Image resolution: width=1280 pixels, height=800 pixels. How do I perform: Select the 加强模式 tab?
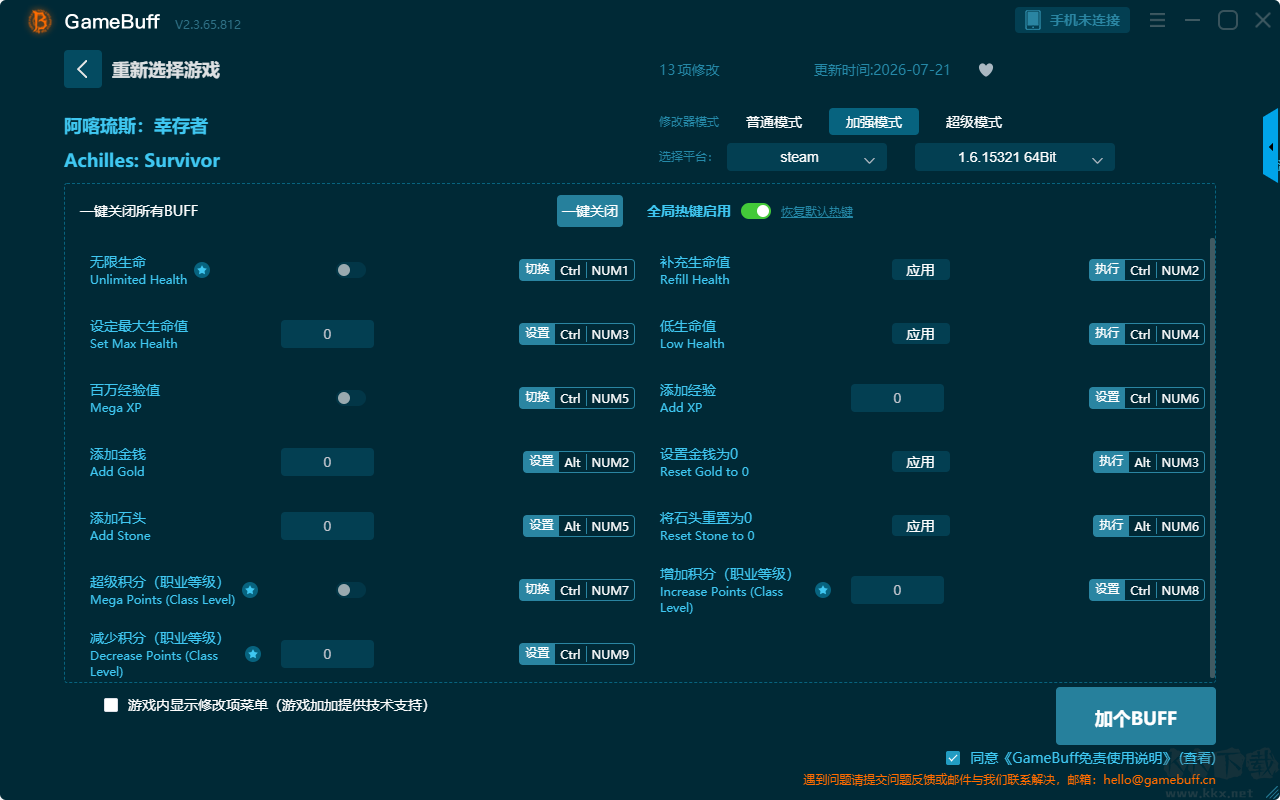pos(874,122)
